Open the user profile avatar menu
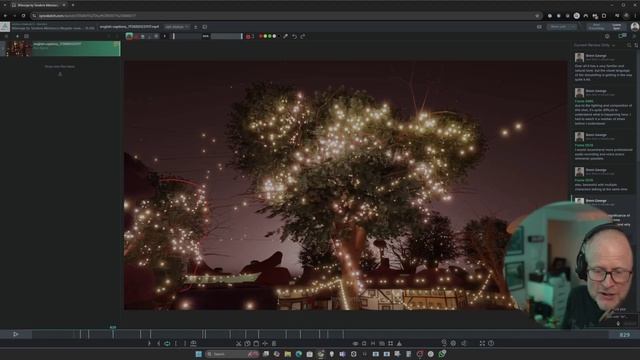The image size is (640, 360). pos(634,27)
